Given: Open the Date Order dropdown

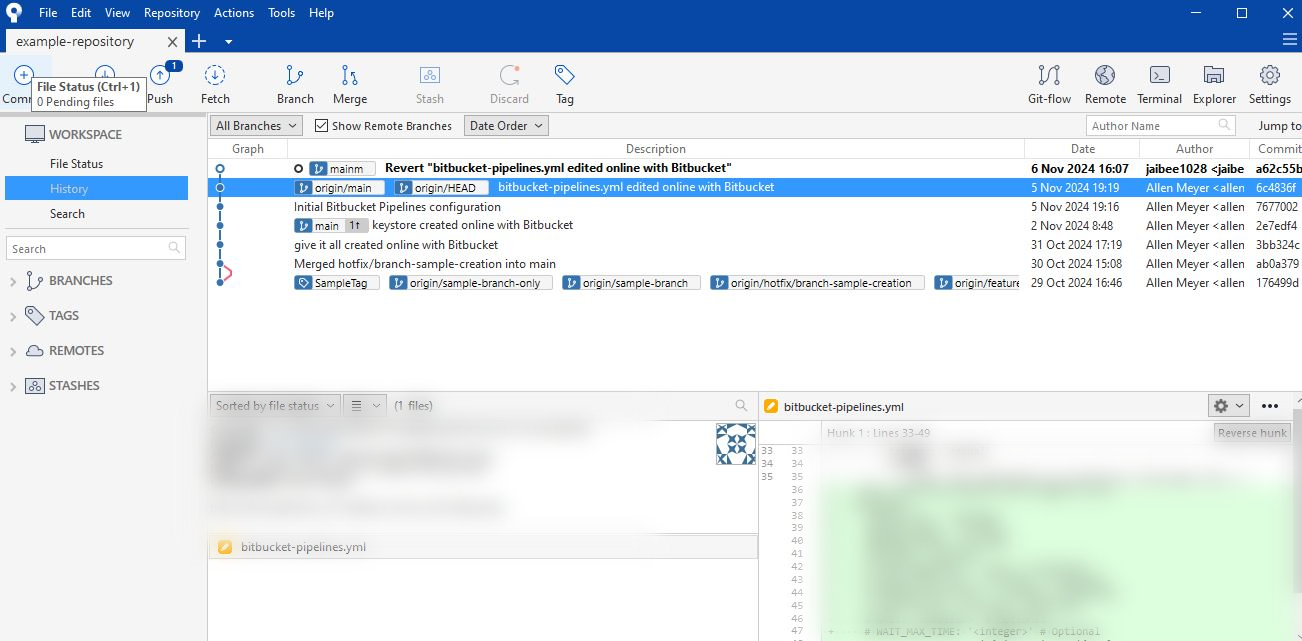Looking at the screenshot, I should [x=507, y=126].
